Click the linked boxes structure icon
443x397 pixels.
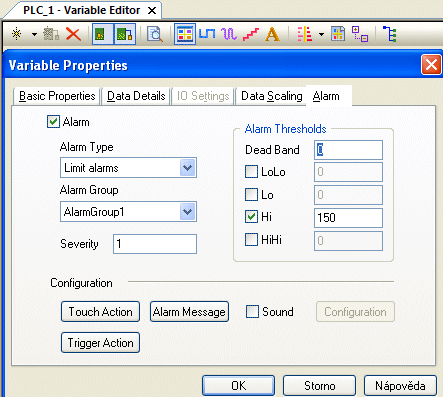pyautogui.click(x=360, y=34)
